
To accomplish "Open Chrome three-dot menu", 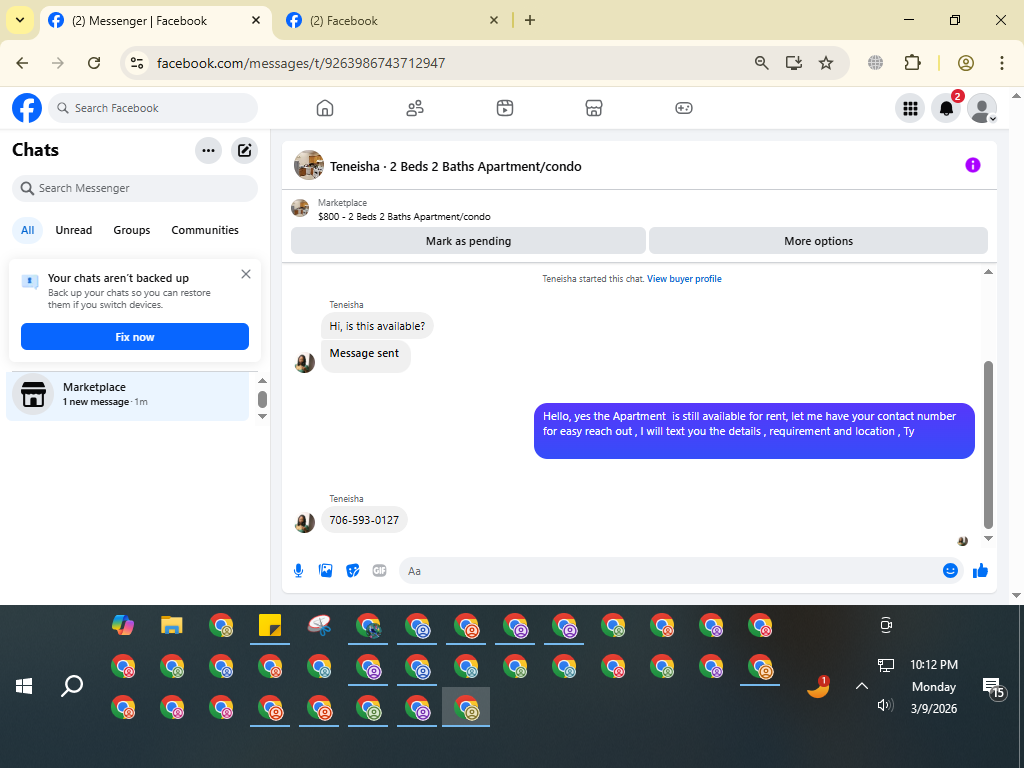I will tap(1002, 63).
